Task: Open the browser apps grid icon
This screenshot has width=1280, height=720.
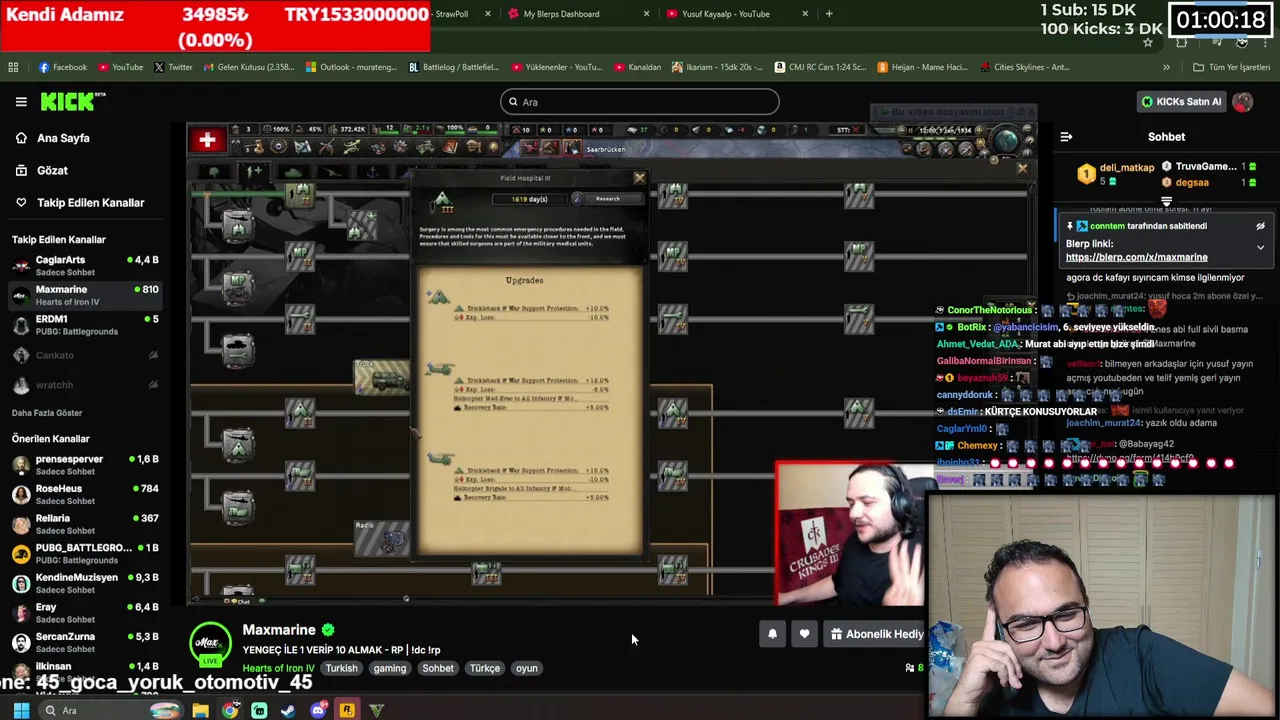Action: [x=13, y=67]
